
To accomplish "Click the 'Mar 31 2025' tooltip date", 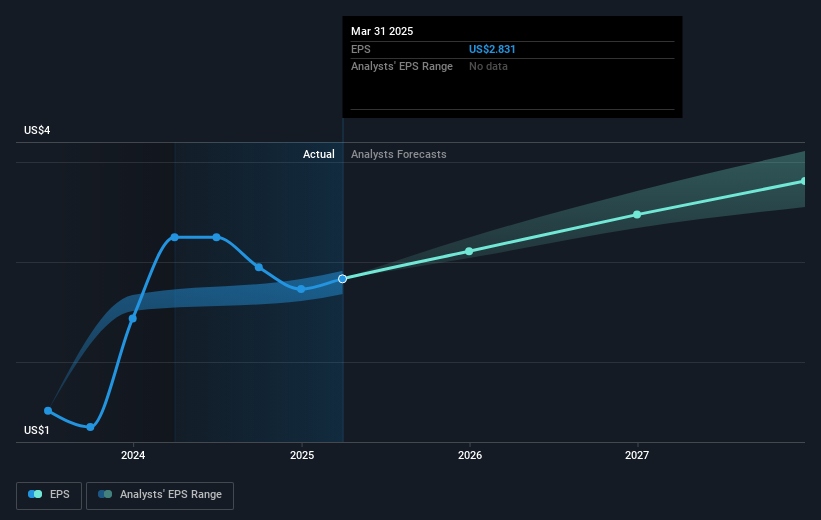I will coord(382,31).
